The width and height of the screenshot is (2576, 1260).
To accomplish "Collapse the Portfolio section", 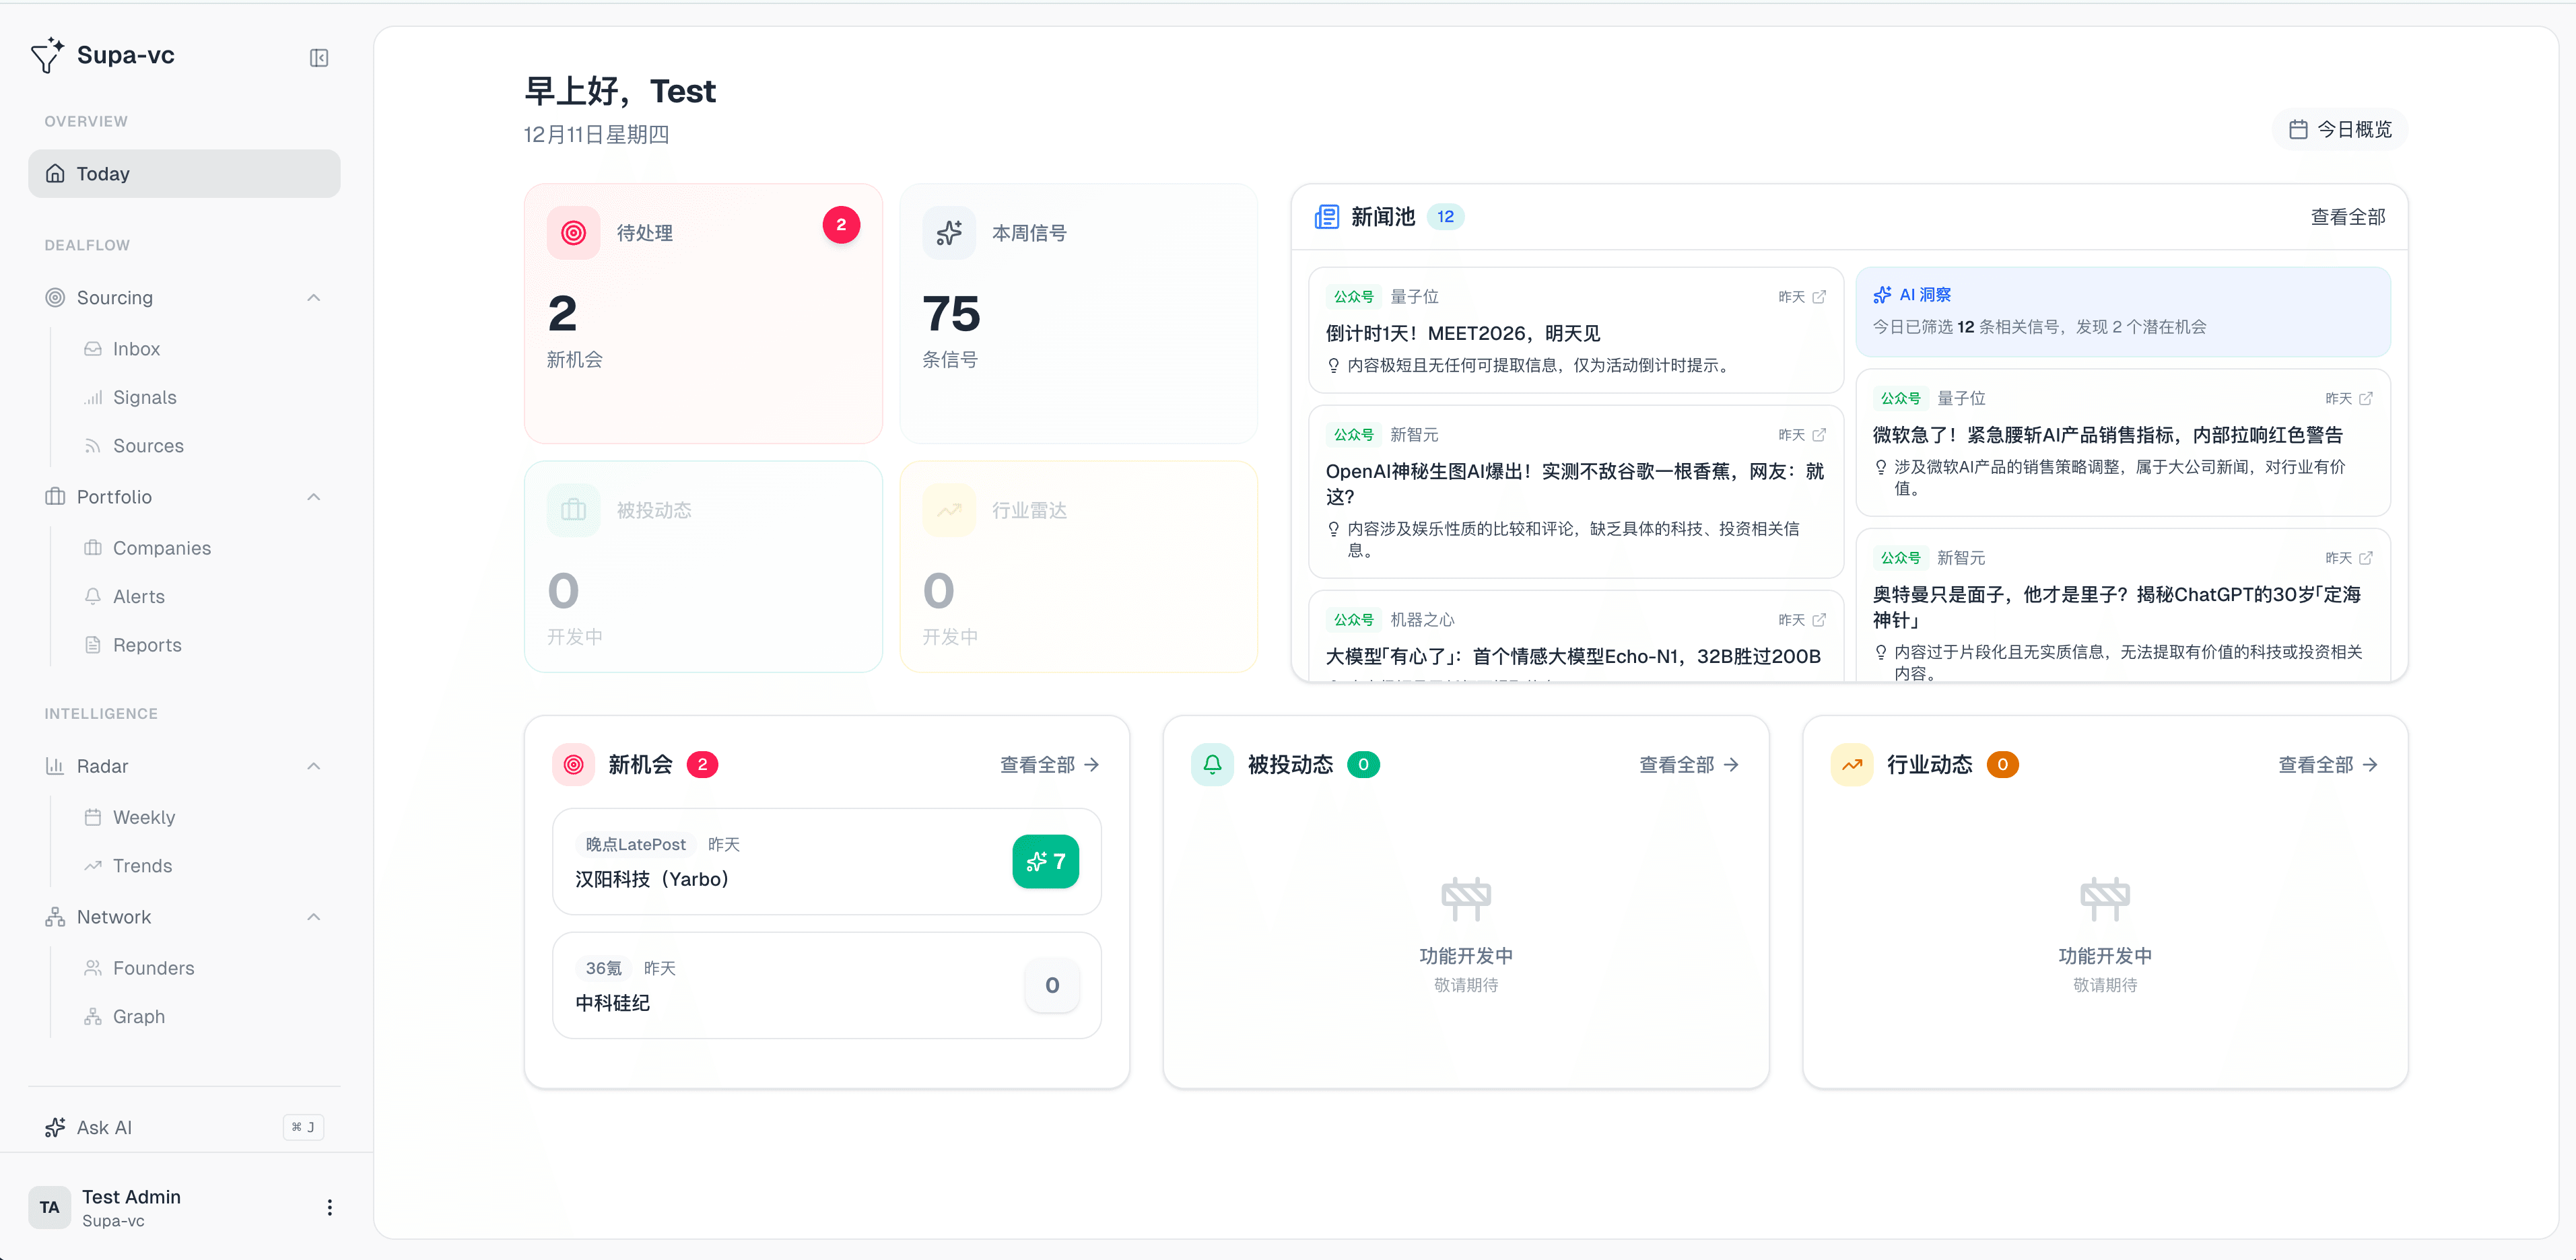I will coord(313,497).
